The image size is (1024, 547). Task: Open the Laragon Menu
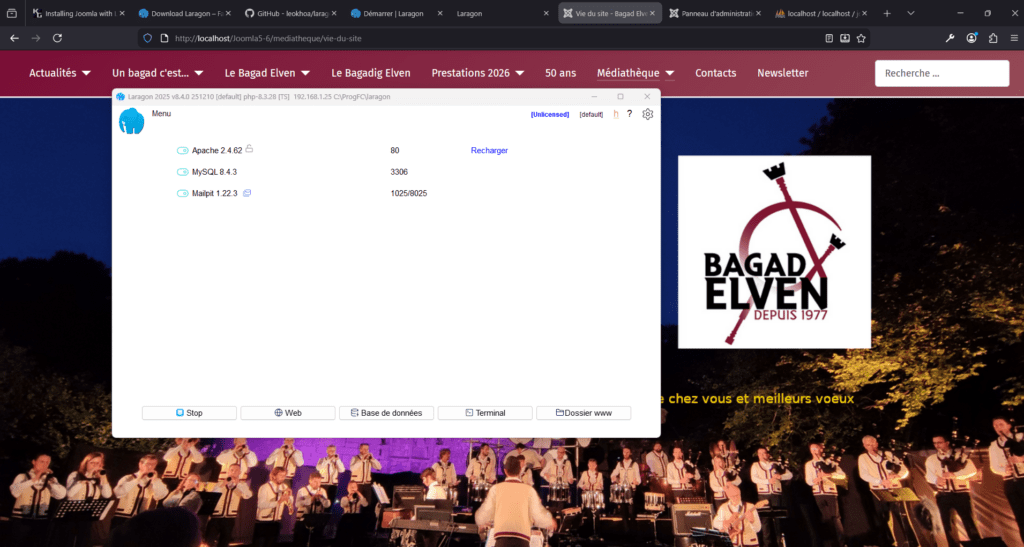pyautogui.click(x=161, y=114)
